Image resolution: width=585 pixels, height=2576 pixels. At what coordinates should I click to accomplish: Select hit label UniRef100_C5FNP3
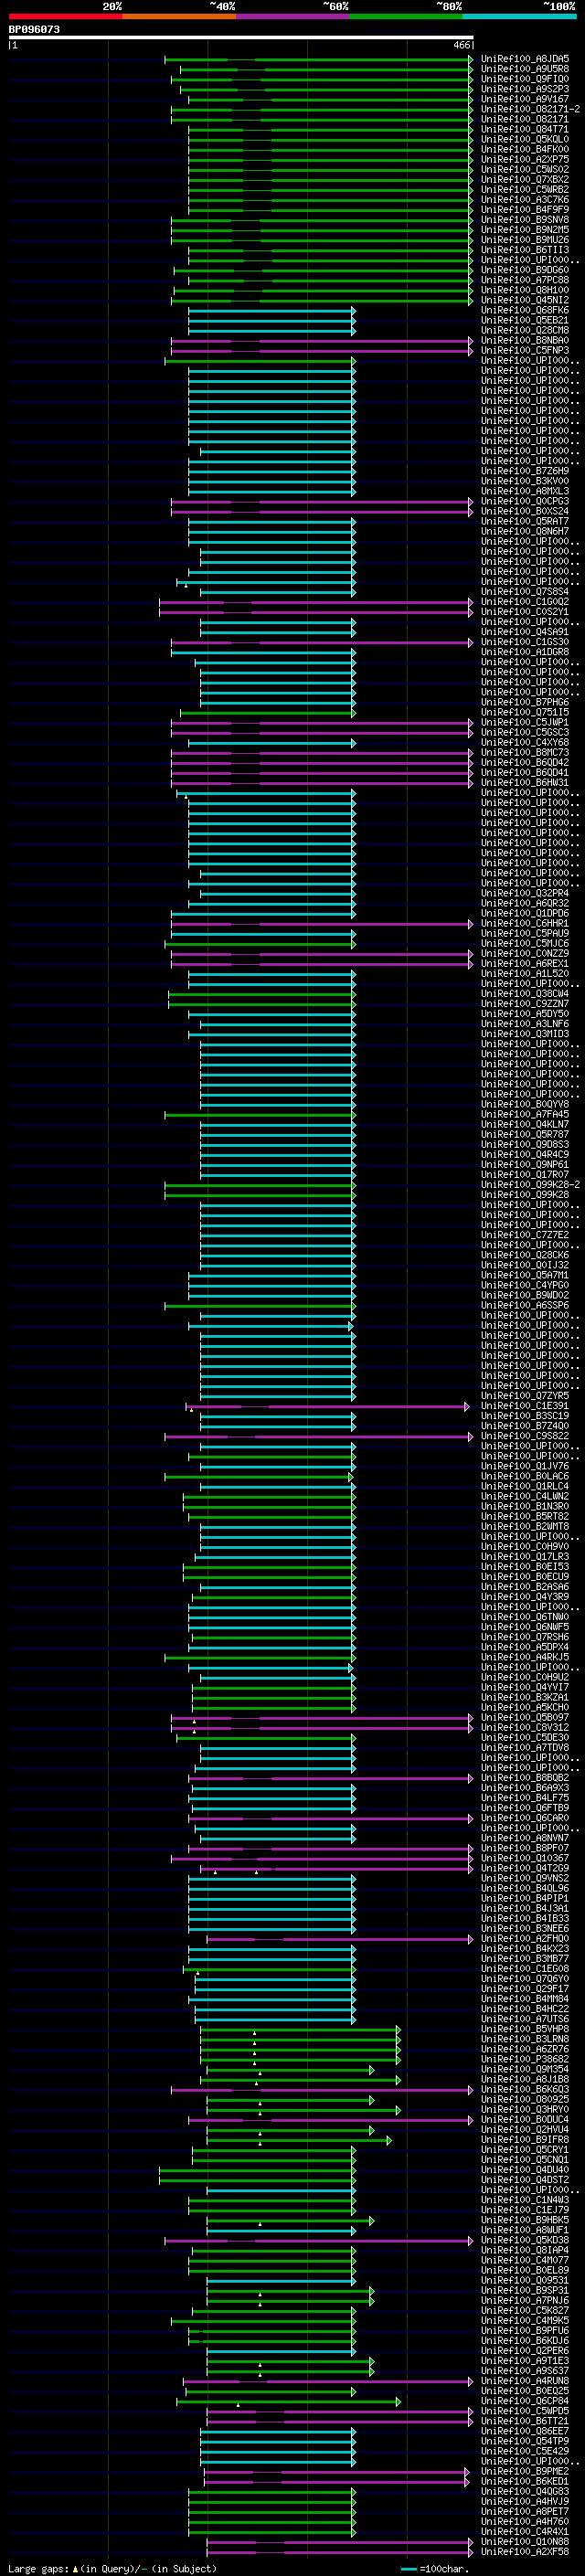pos(525,351)
